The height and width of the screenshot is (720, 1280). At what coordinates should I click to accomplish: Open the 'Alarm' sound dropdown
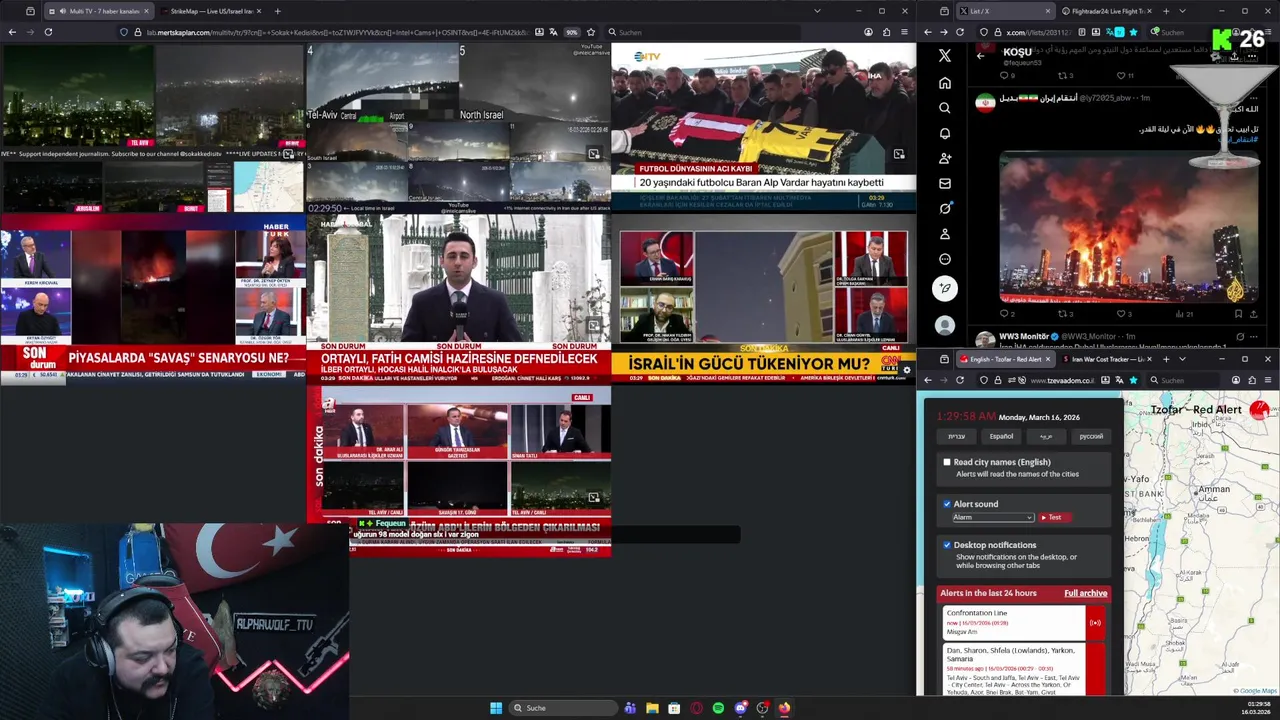992,517
